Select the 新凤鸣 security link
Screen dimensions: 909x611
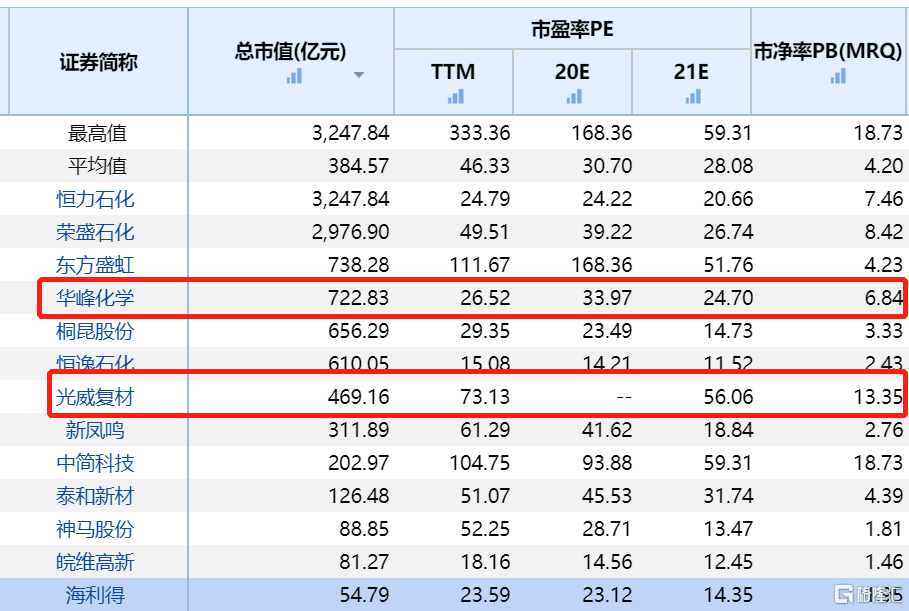[95, 430]
